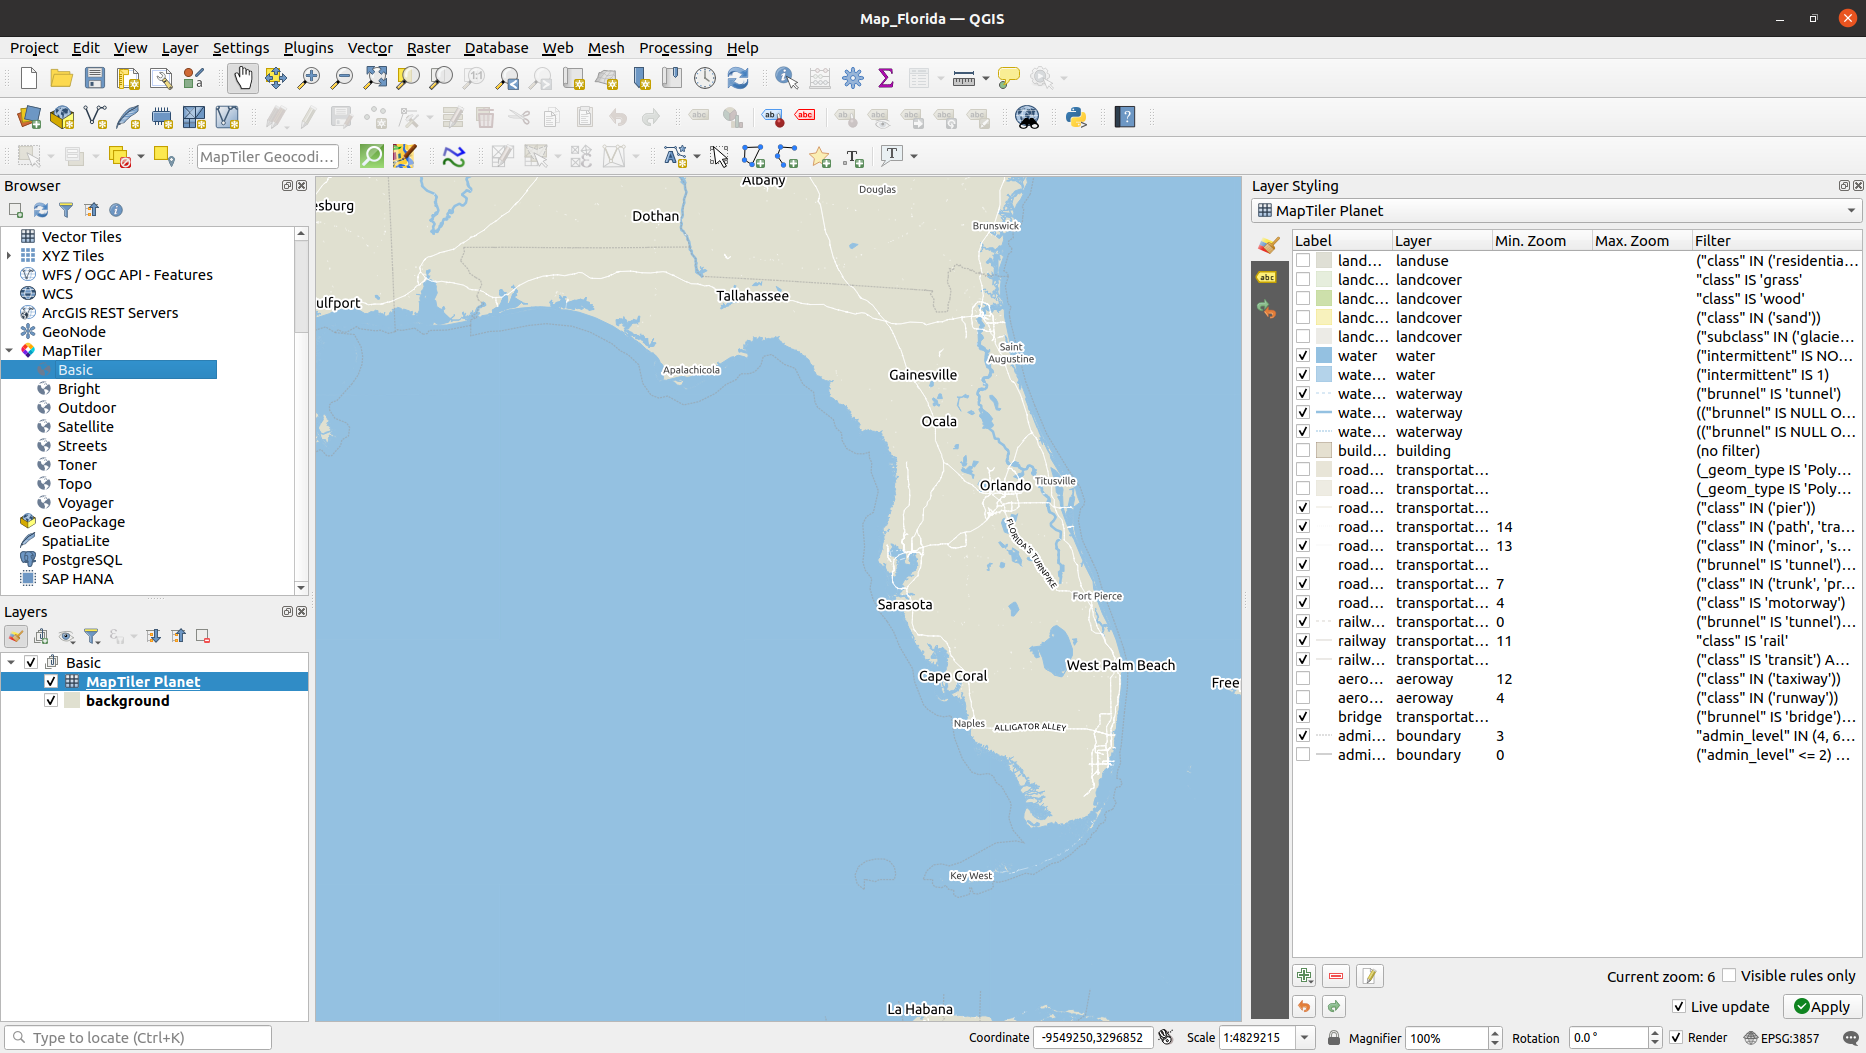Sort rules by the Min. Zoom column header
The width and height of the screenshot is (1866, 1053).
pos(1541,241)
